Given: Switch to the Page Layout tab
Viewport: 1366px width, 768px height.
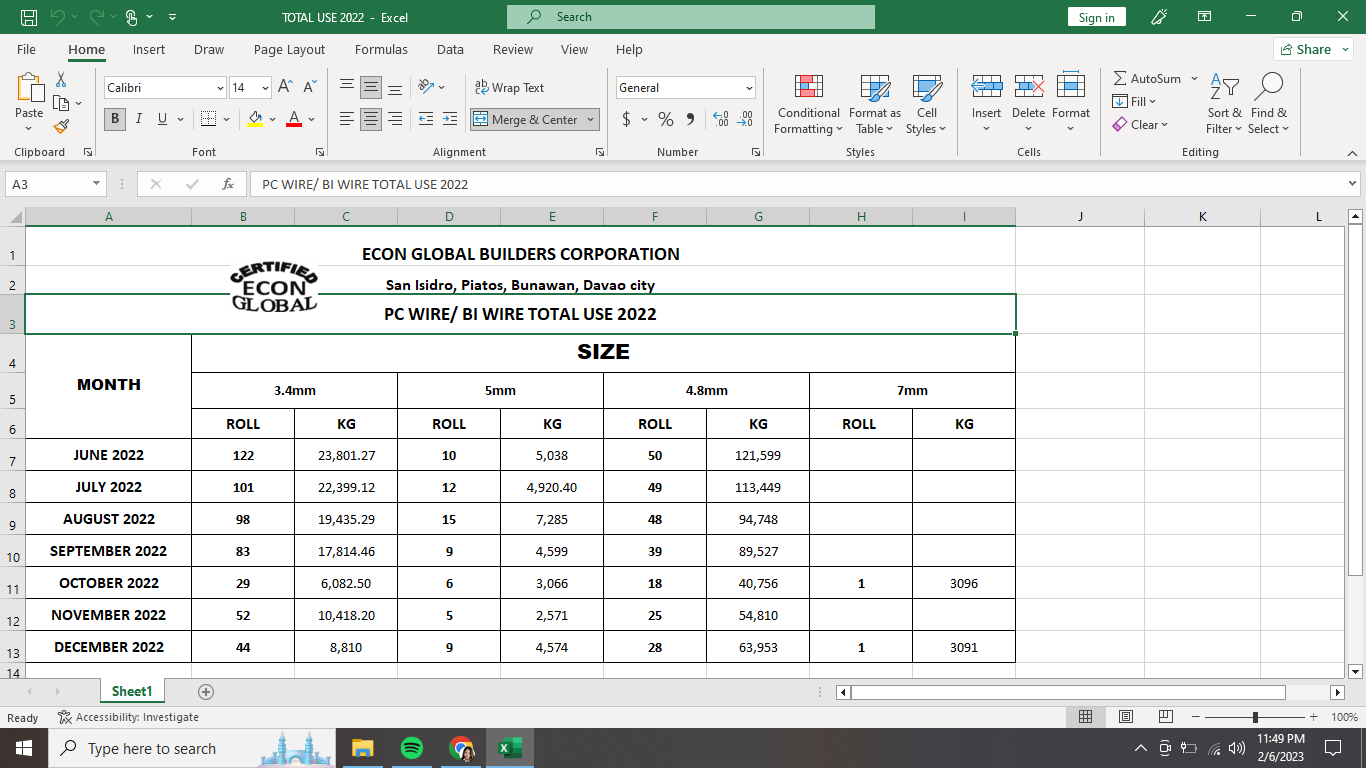Looking at the screenshot, I should coord(289,50).
